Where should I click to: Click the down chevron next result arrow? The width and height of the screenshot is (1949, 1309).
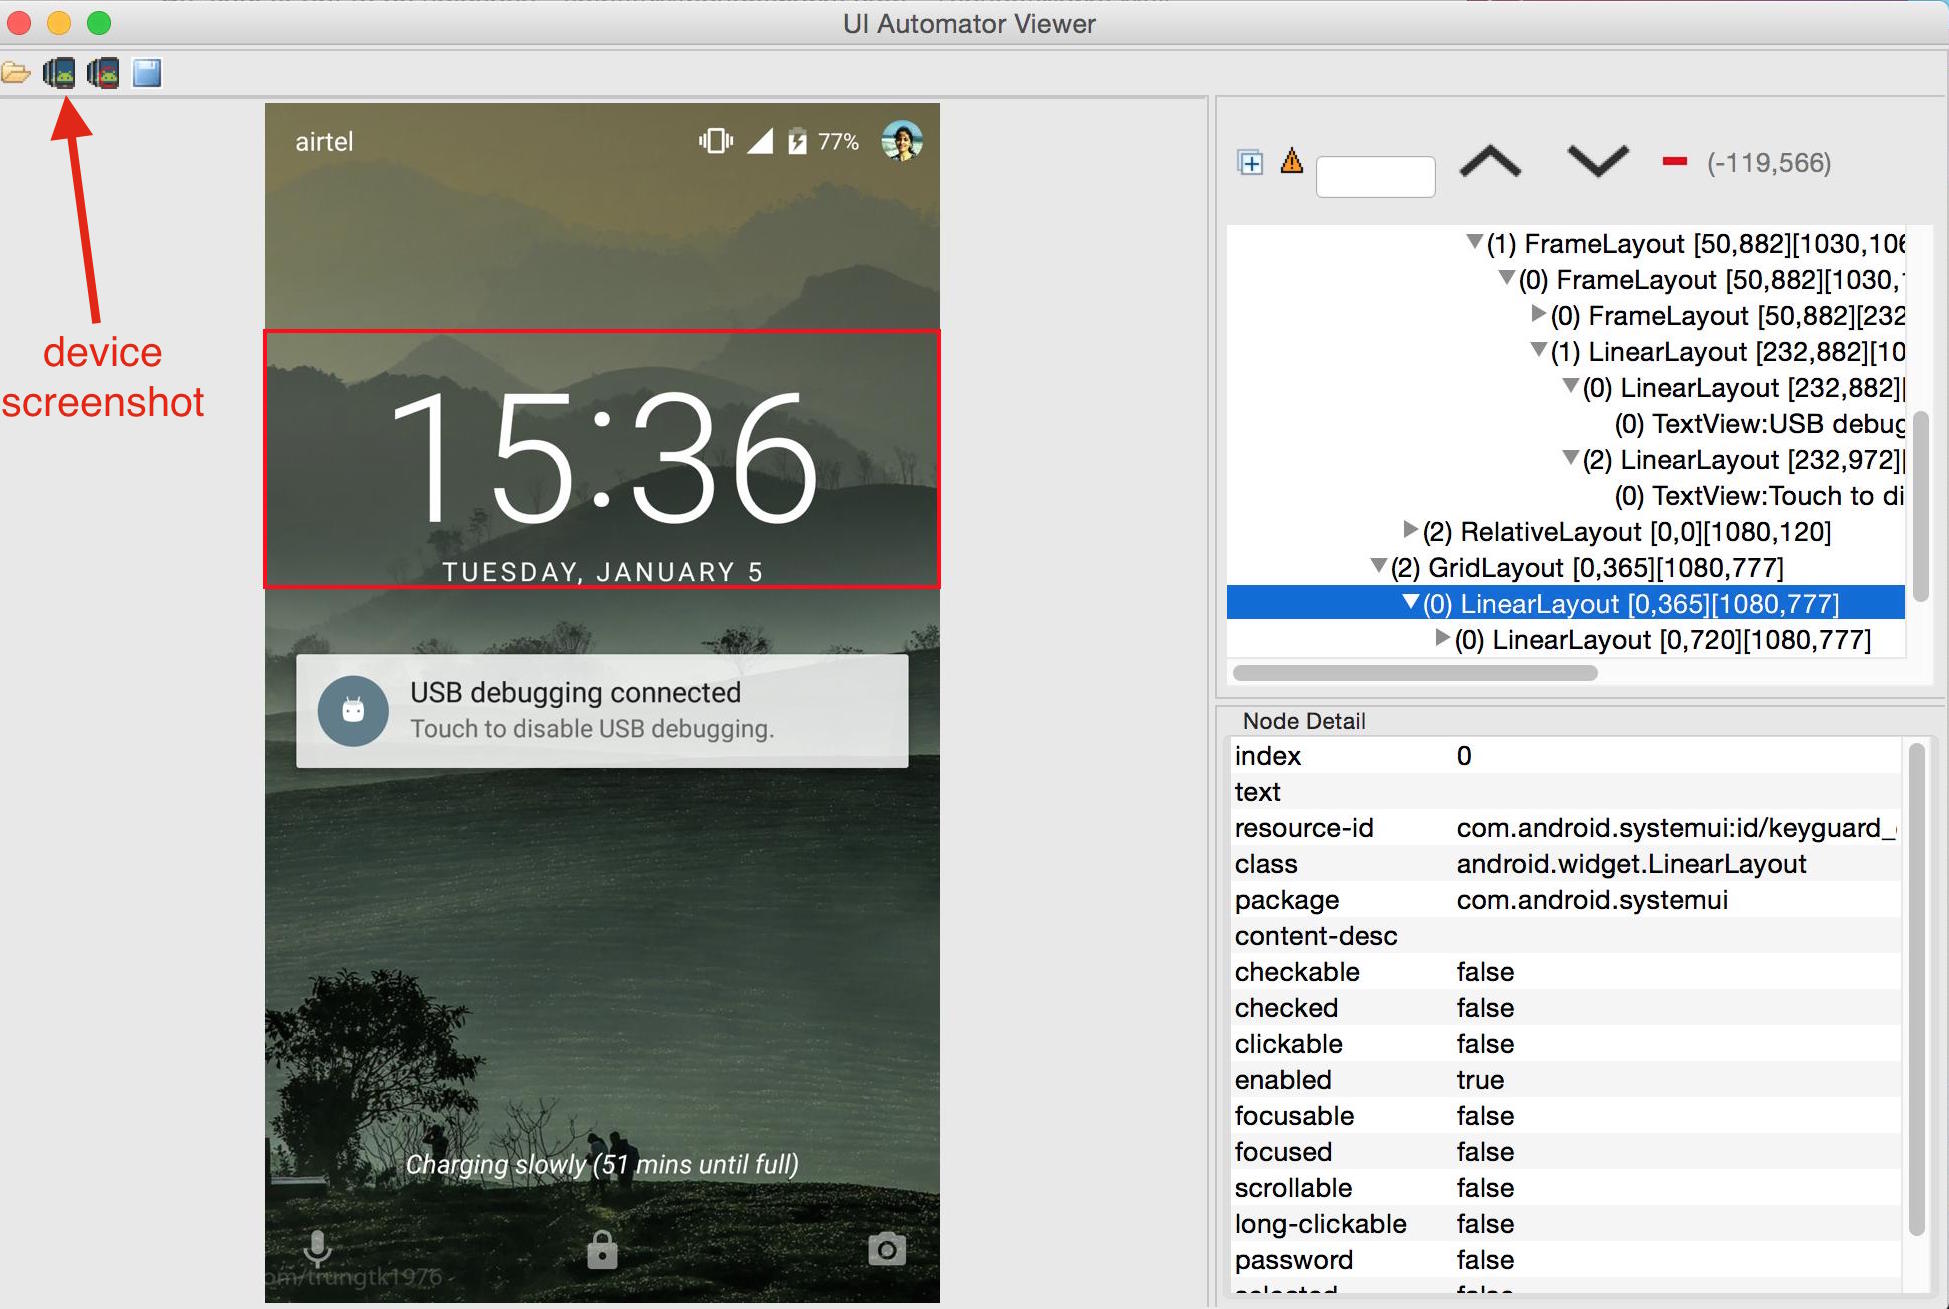point(1597,162)
